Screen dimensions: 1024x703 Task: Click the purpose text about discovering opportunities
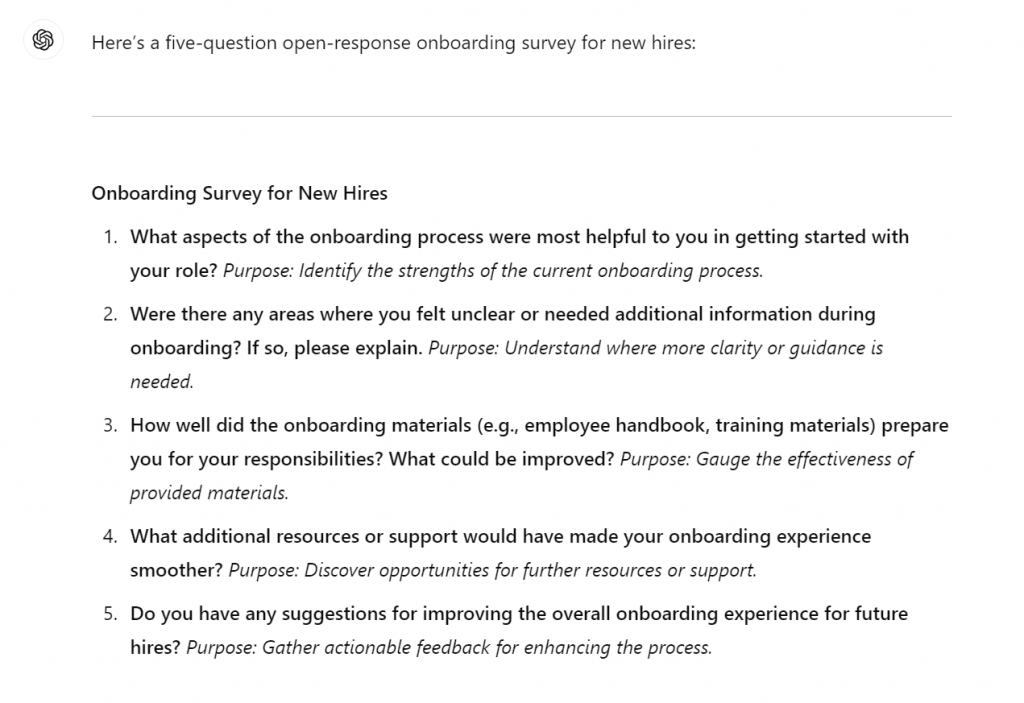(492, 570)
